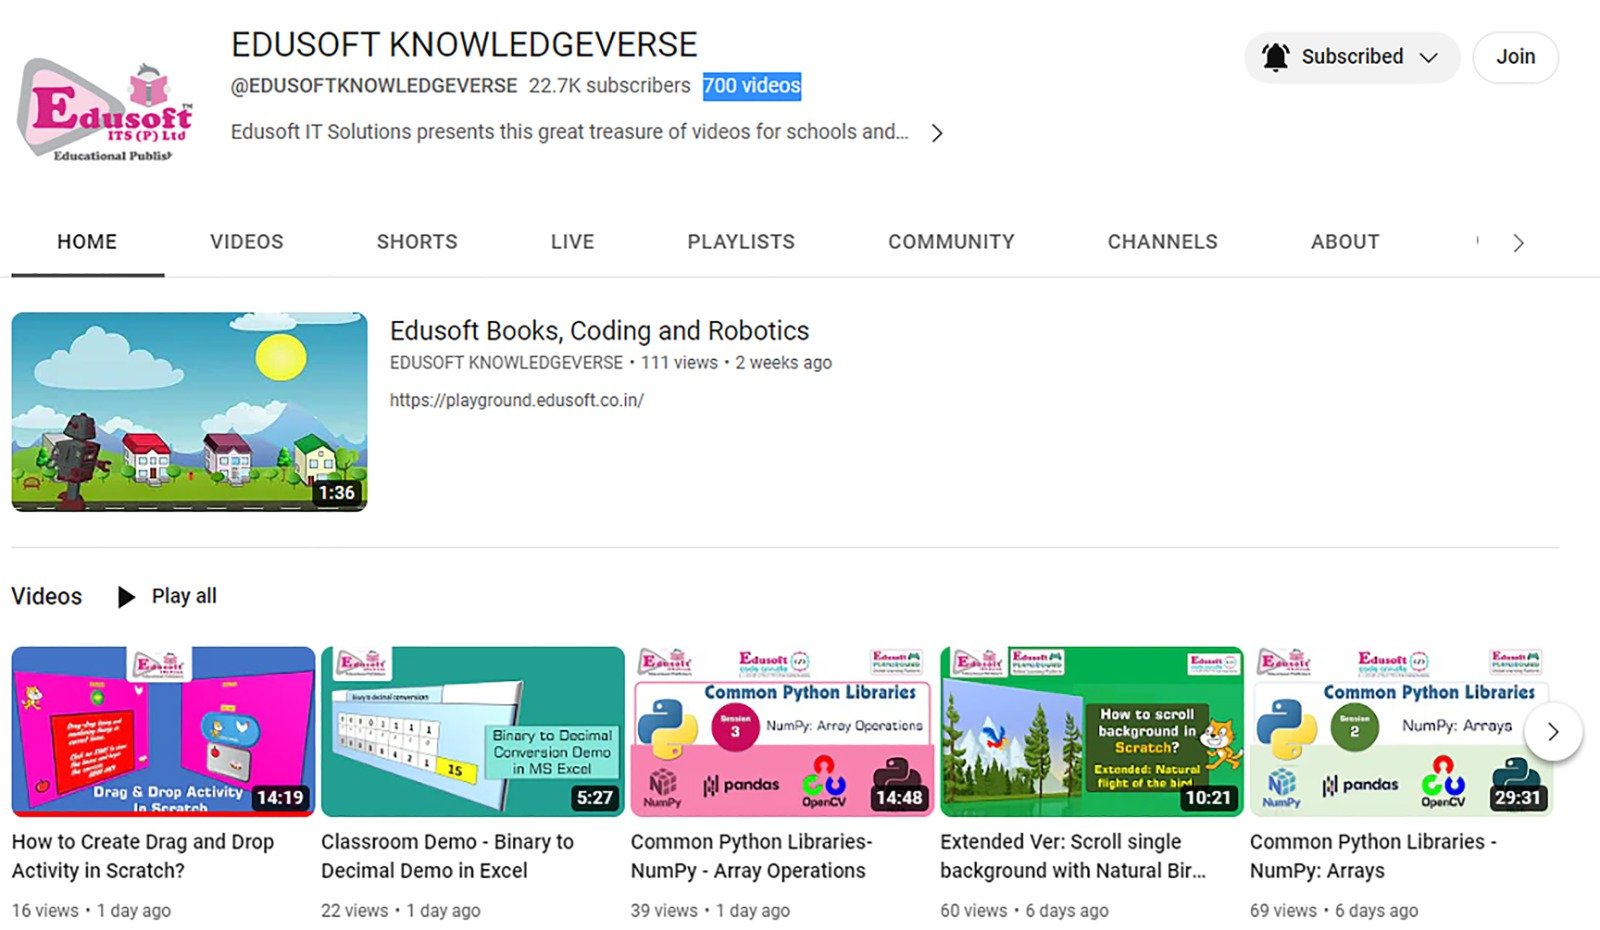Viewport: 1600px width, 930px height.
Task: Switch to the VIDEOS tab
Action: 247,242
